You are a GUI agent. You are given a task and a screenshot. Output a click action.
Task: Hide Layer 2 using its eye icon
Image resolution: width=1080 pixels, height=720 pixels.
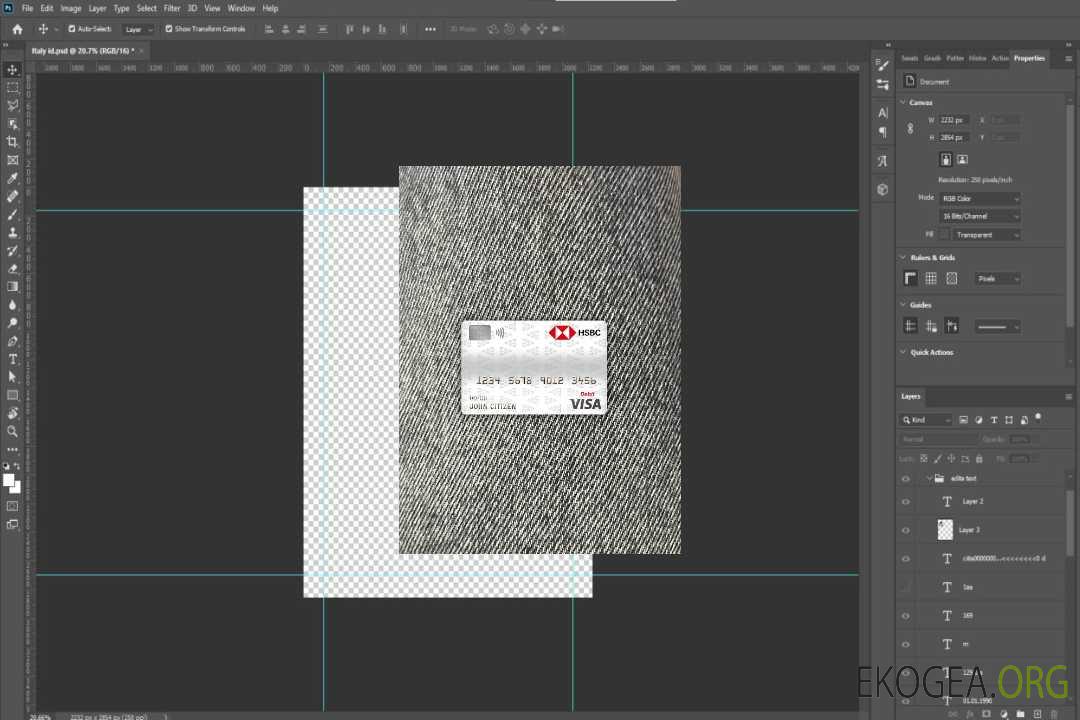(906, 502)
